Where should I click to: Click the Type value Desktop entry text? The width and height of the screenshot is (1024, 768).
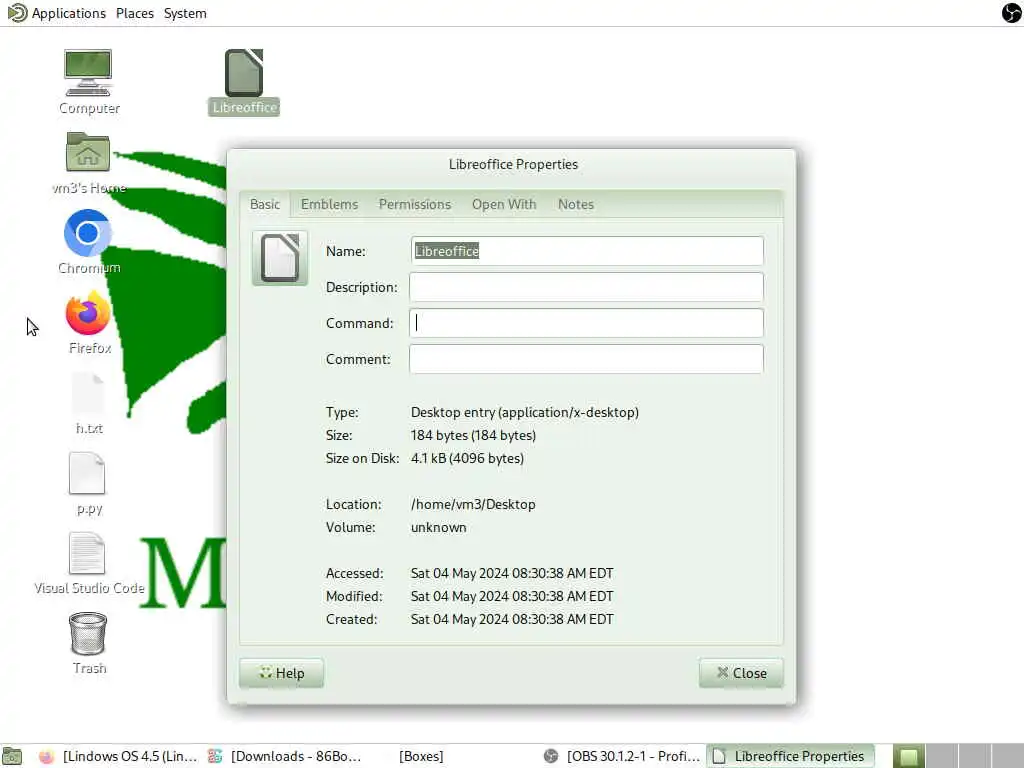pos(524,412)
